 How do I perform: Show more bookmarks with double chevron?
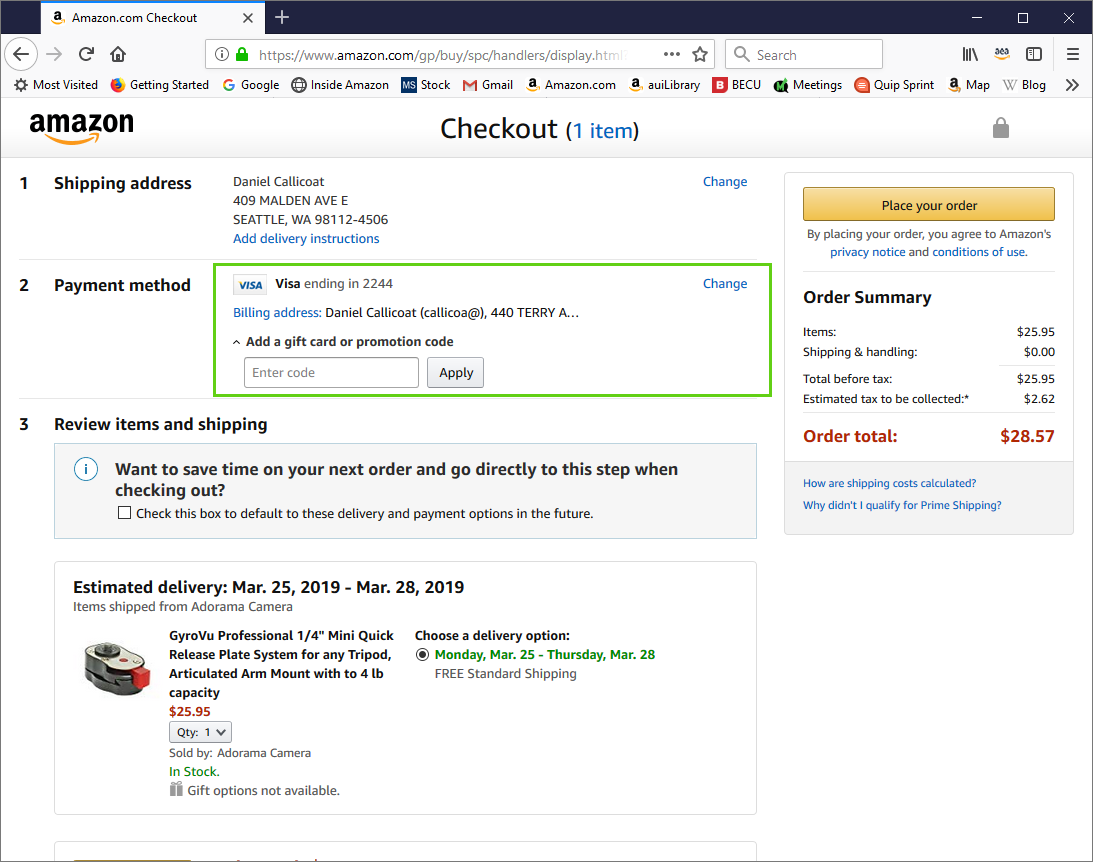pyautogui.click(x=1073, y=85)
